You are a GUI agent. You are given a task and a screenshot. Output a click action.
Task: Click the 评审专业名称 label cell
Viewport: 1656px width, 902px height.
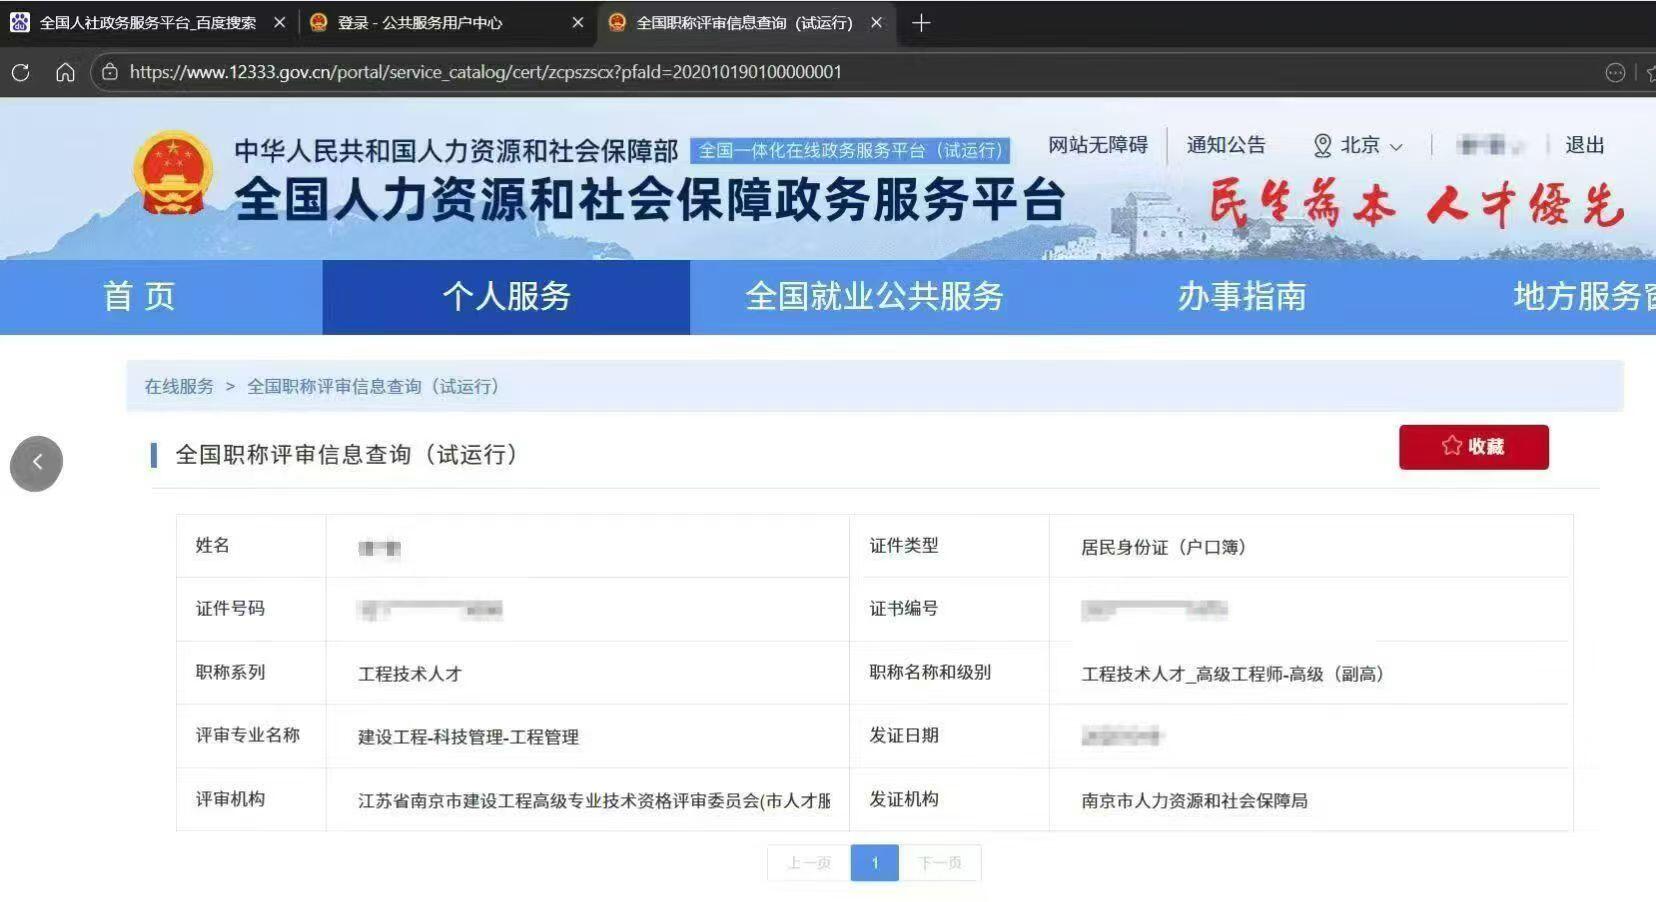(x=251, y=736)
